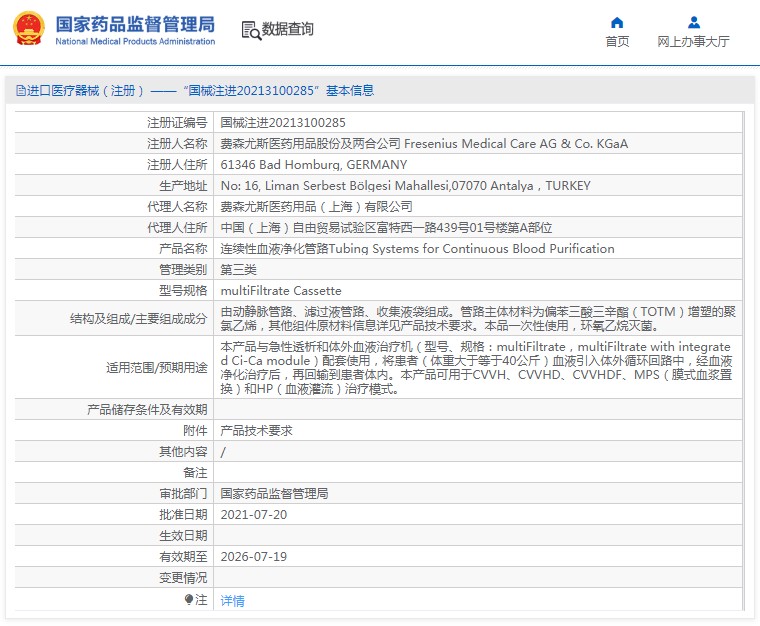Click the 管理类别 label
Screen dimensions: 760x626
tap(183, 270)
